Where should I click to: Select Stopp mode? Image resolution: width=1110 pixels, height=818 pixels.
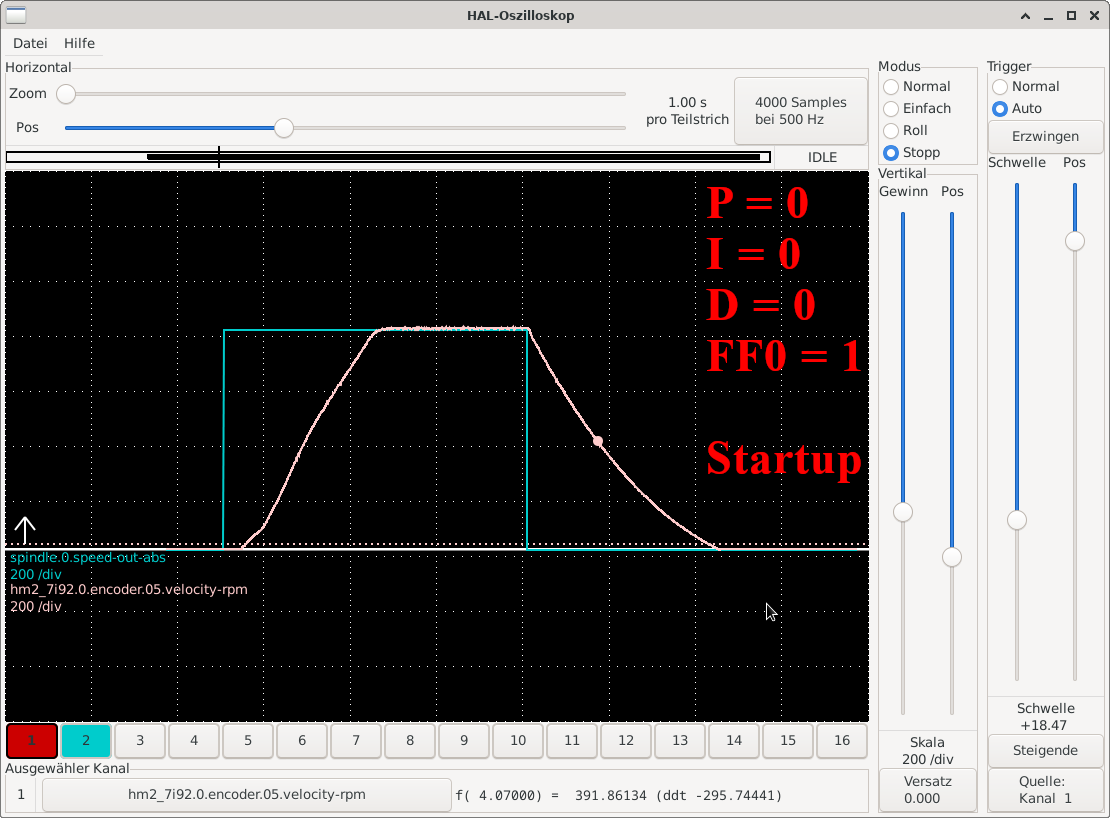pos(912,152)
